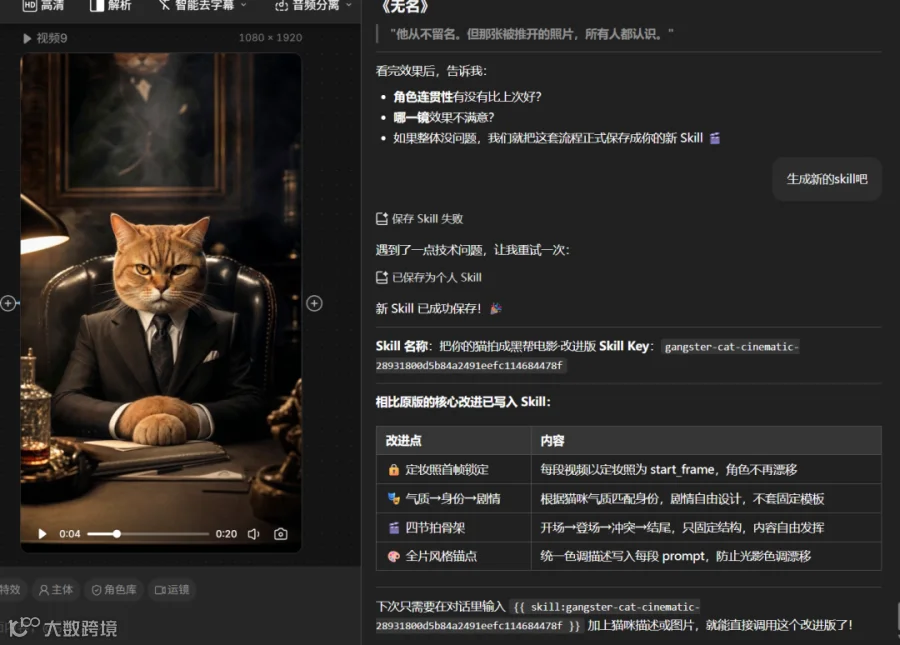The image size is (900, 645).
Task: Click the lock icon beside 定妆照首帧锁定
Action: click(394, 469)
